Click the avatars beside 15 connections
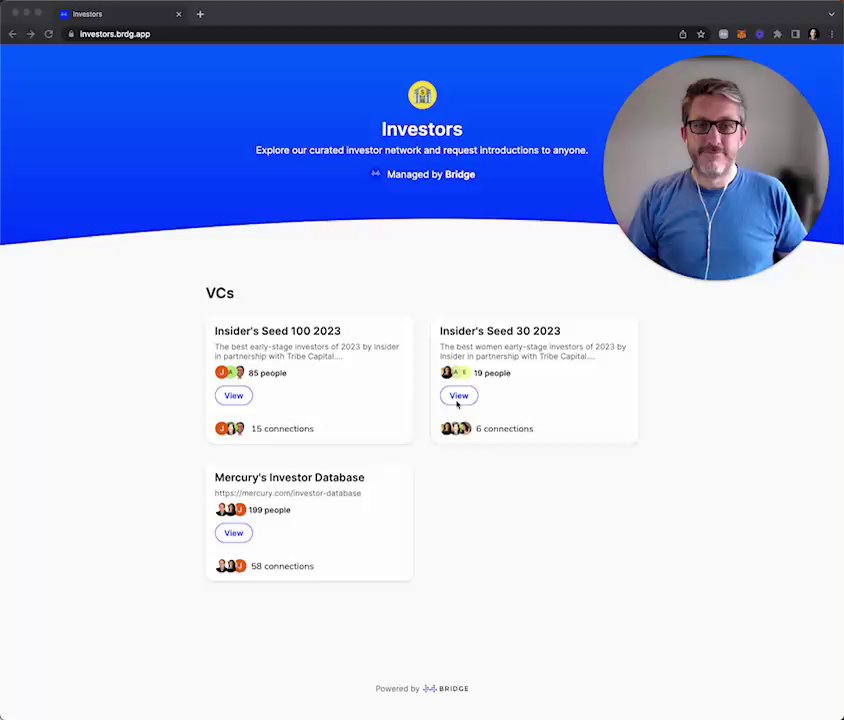The height and width of the screenshot is (720, 844). point(230,428)
